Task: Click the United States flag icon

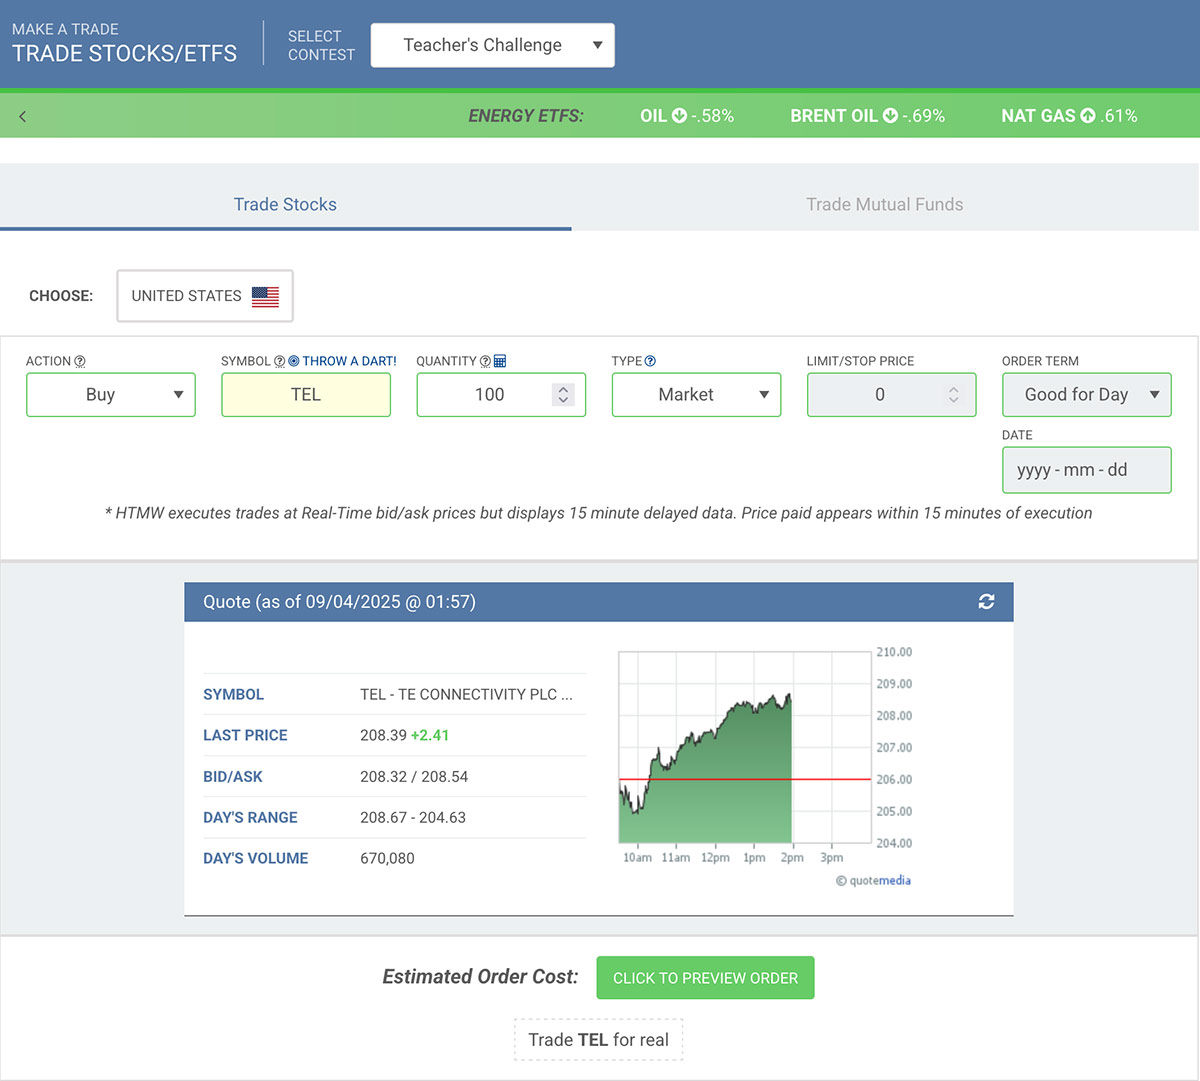Action: click(265, 296)
